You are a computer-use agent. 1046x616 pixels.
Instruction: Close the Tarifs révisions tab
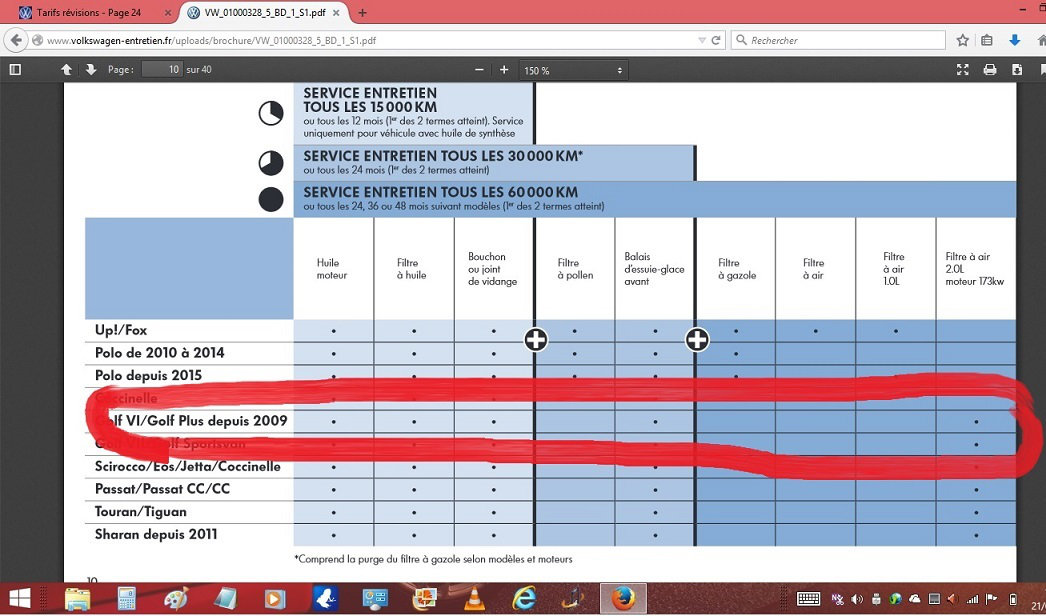click(x=168, y=13)
